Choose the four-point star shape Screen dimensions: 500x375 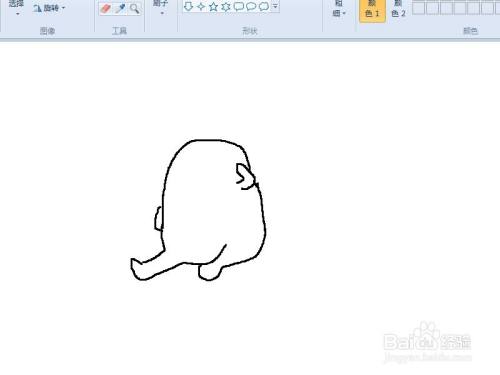pyautogui.click(x=201, y=6)
